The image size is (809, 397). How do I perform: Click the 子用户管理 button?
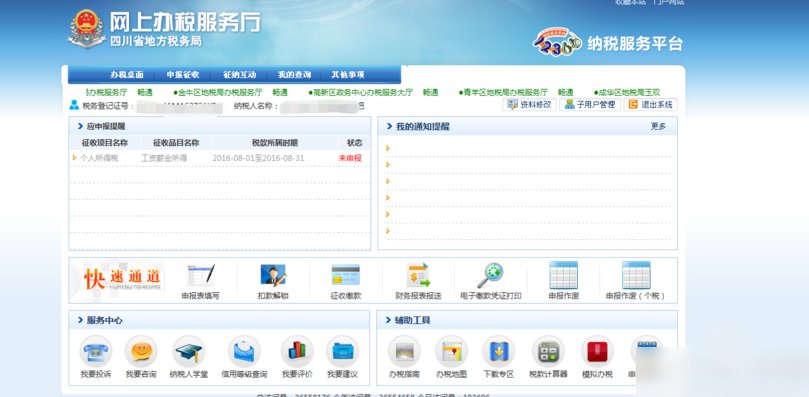[590, 104]
